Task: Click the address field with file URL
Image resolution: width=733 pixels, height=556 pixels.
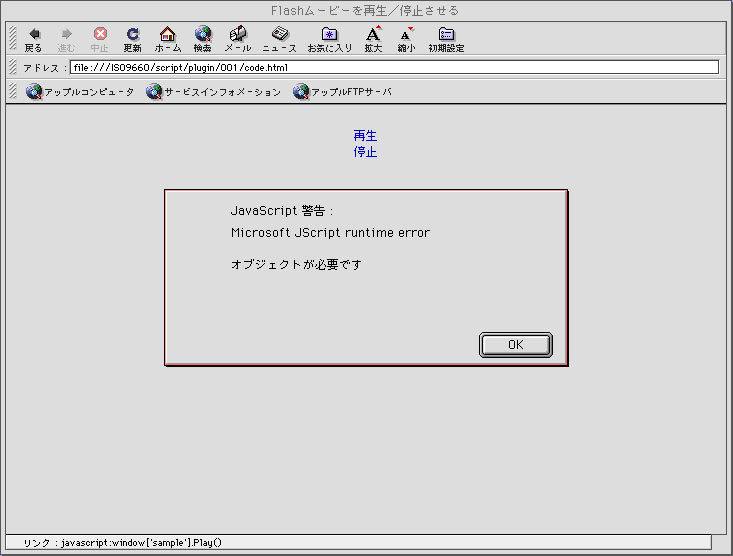Action: (394, 67)
